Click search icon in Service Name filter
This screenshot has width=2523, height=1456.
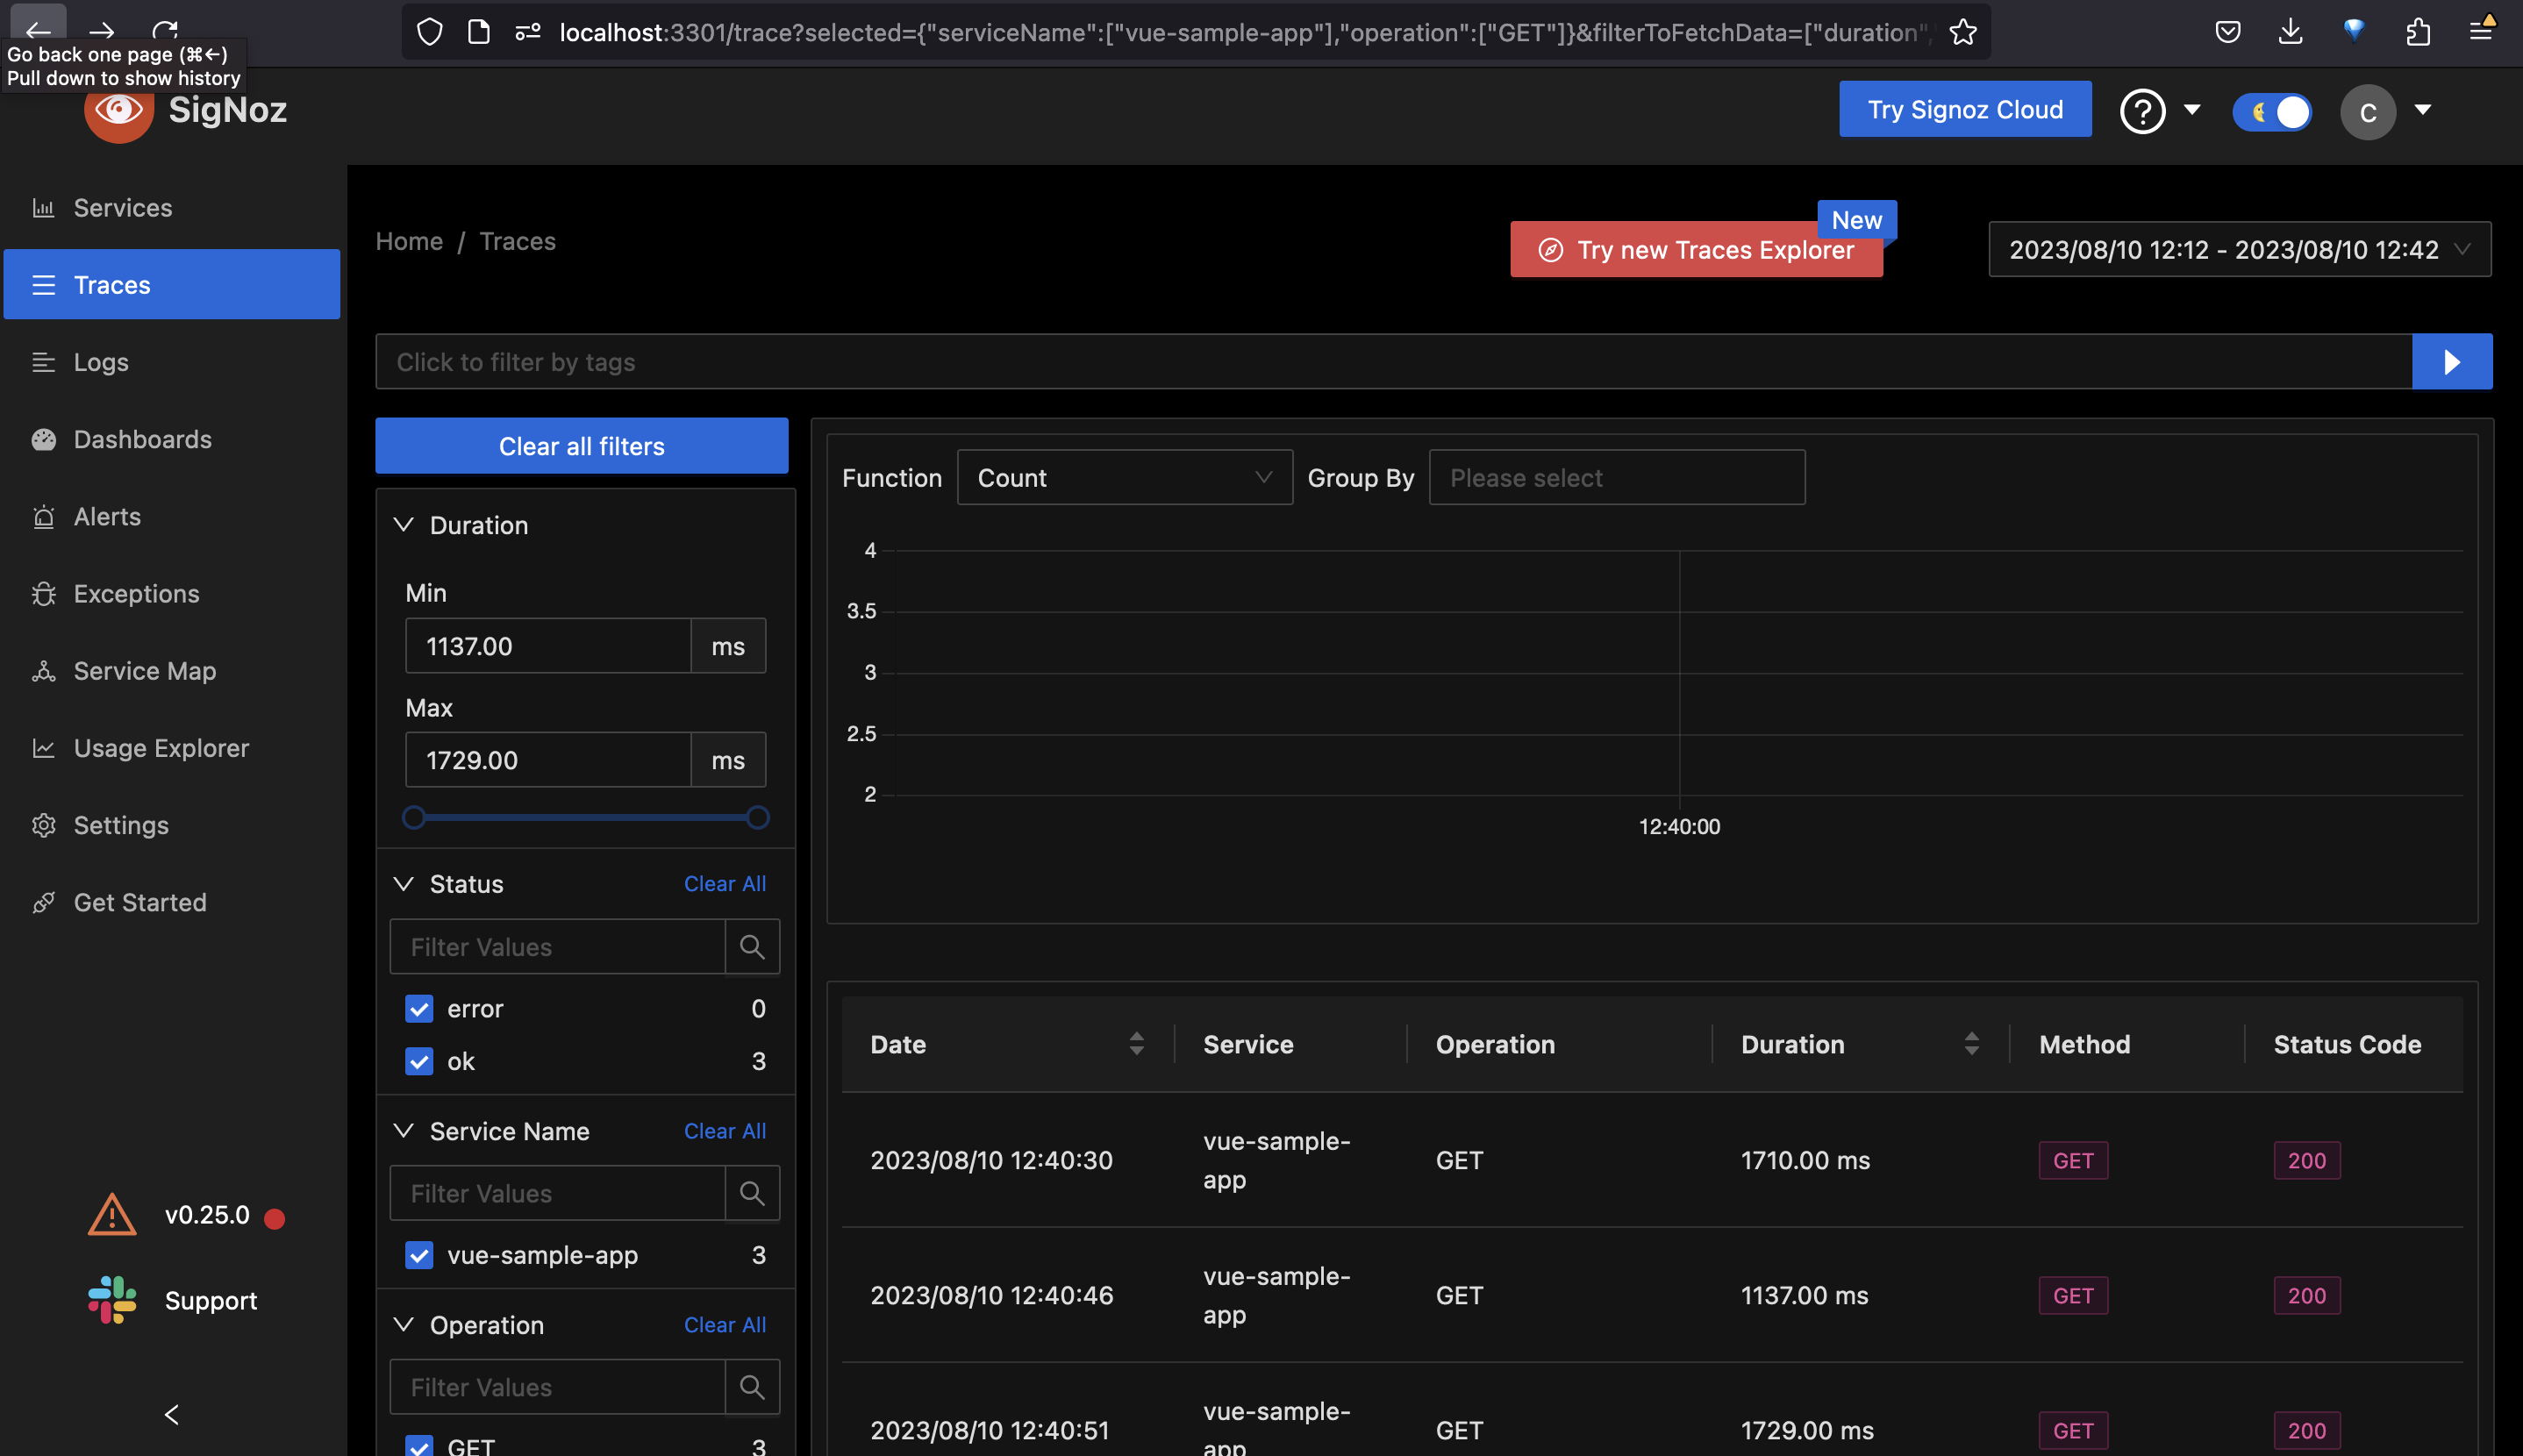752,1192
